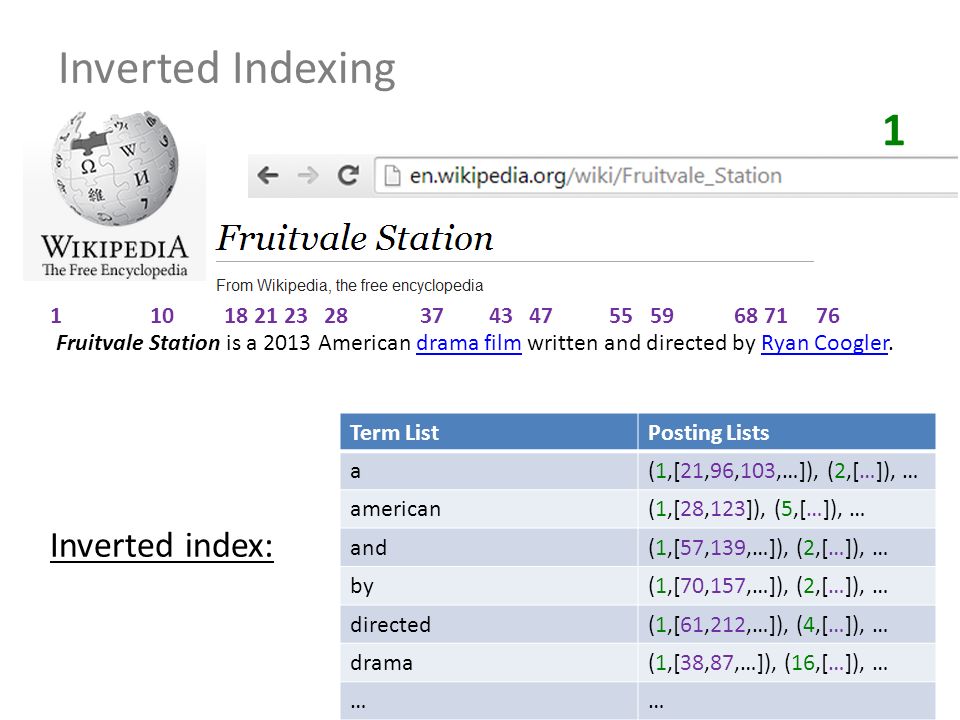Open the Ryan Coogler link

tap(825, 343)
